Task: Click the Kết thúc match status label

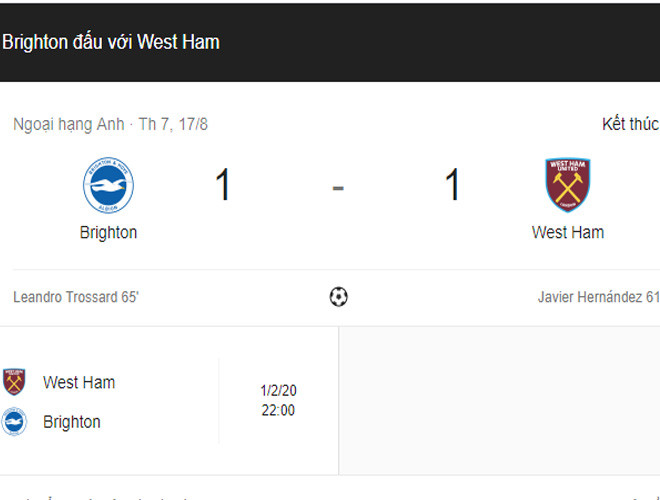Action: pyautogui.click(x=630, y=124)
